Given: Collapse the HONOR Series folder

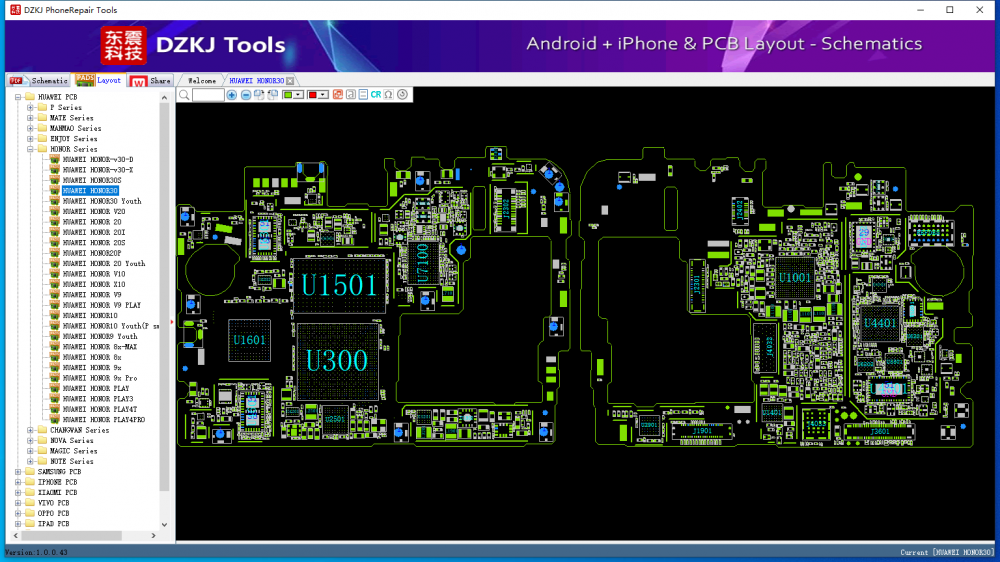Looking at the screenshot, I should [31, 149].
